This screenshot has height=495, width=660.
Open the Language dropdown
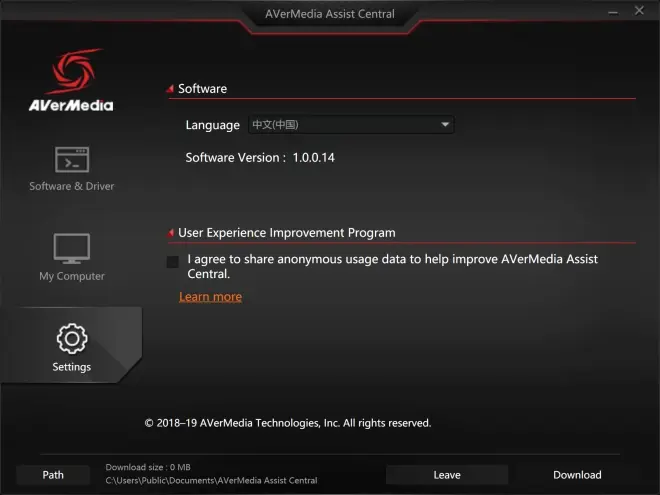pos(351,125)
